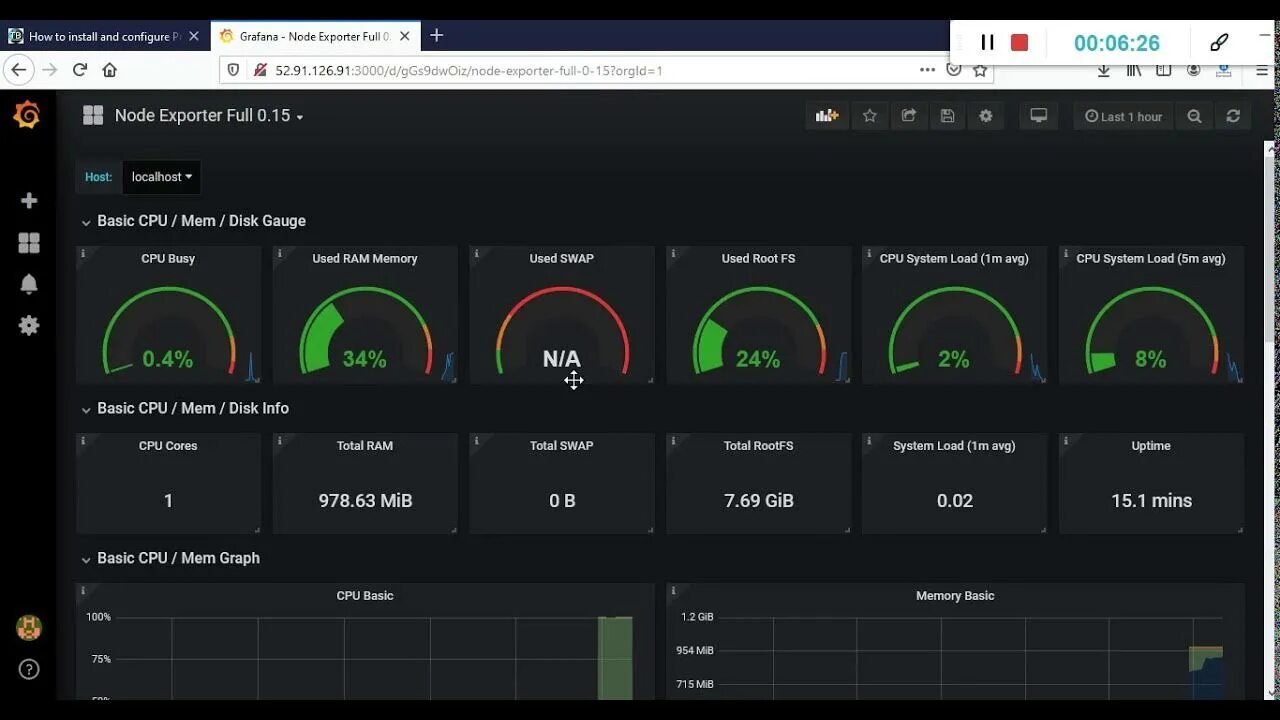Open the browser downloads icon
1280x720 pixels.
point(1104,71)
